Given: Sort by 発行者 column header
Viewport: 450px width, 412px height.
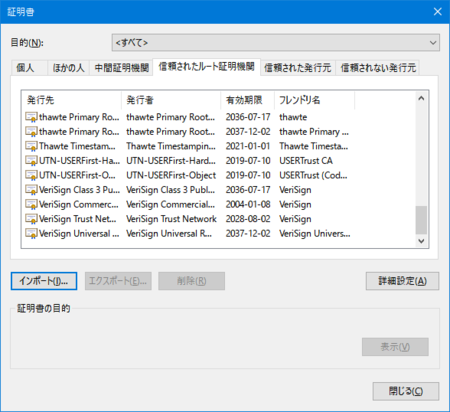Looking at the screenshot, I should point(171,100).
